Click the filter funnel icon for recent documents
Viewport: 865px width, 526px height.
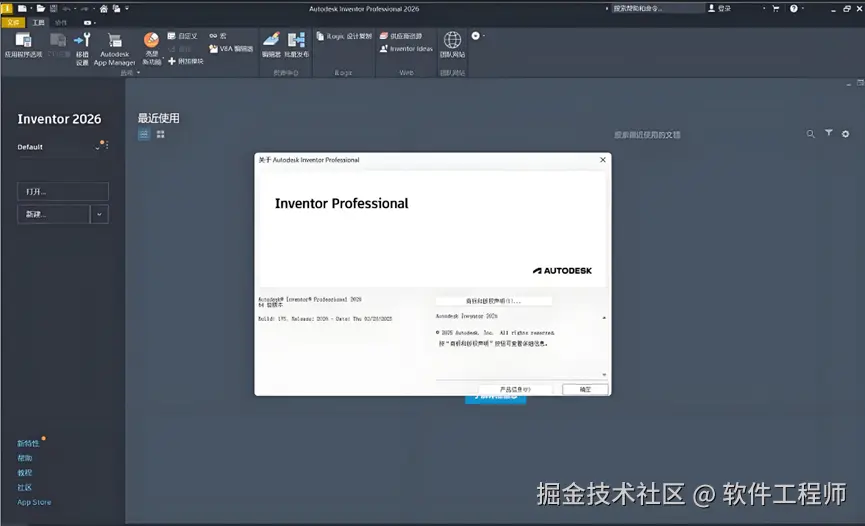pos(829,133)
